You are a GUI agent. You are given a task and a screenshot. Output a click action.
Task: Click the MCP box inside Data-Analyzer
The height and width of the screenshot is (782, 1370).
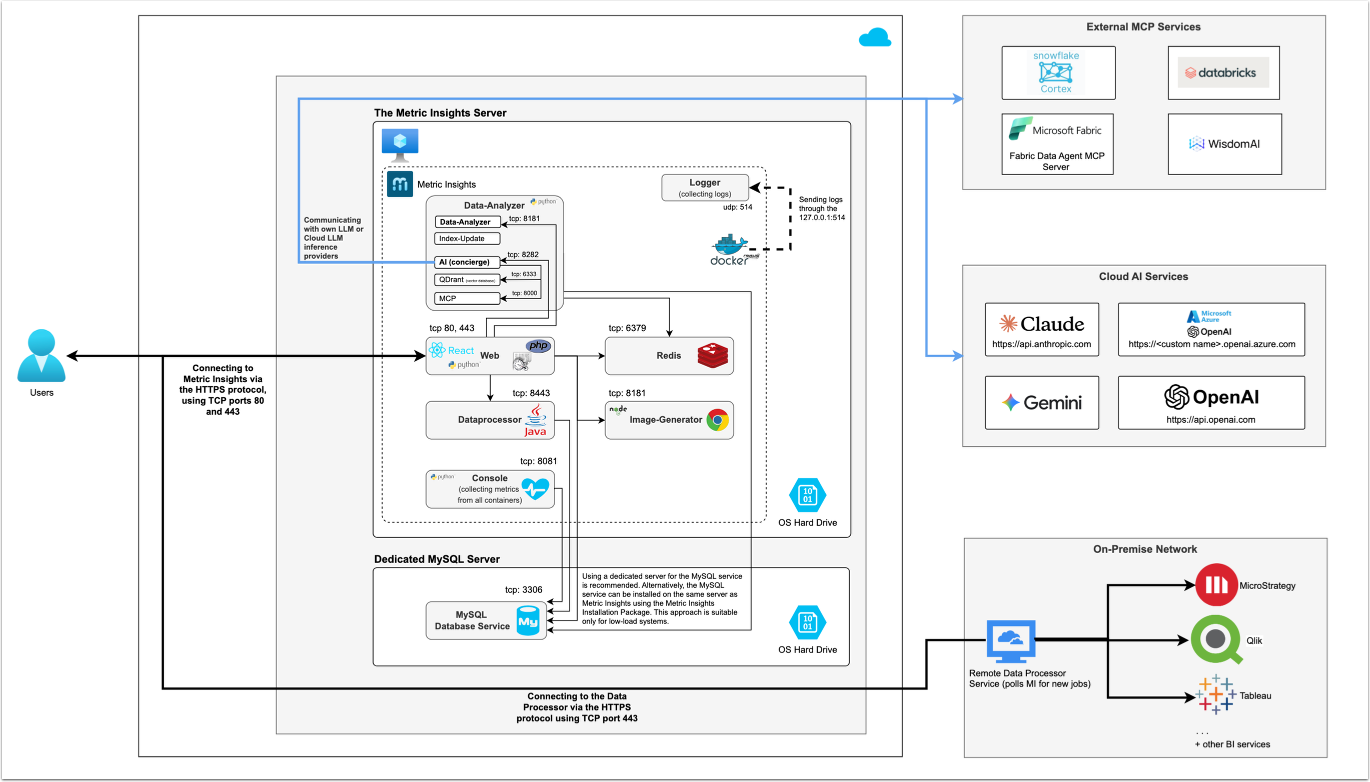pyautogui.click(x=466, y=298)
